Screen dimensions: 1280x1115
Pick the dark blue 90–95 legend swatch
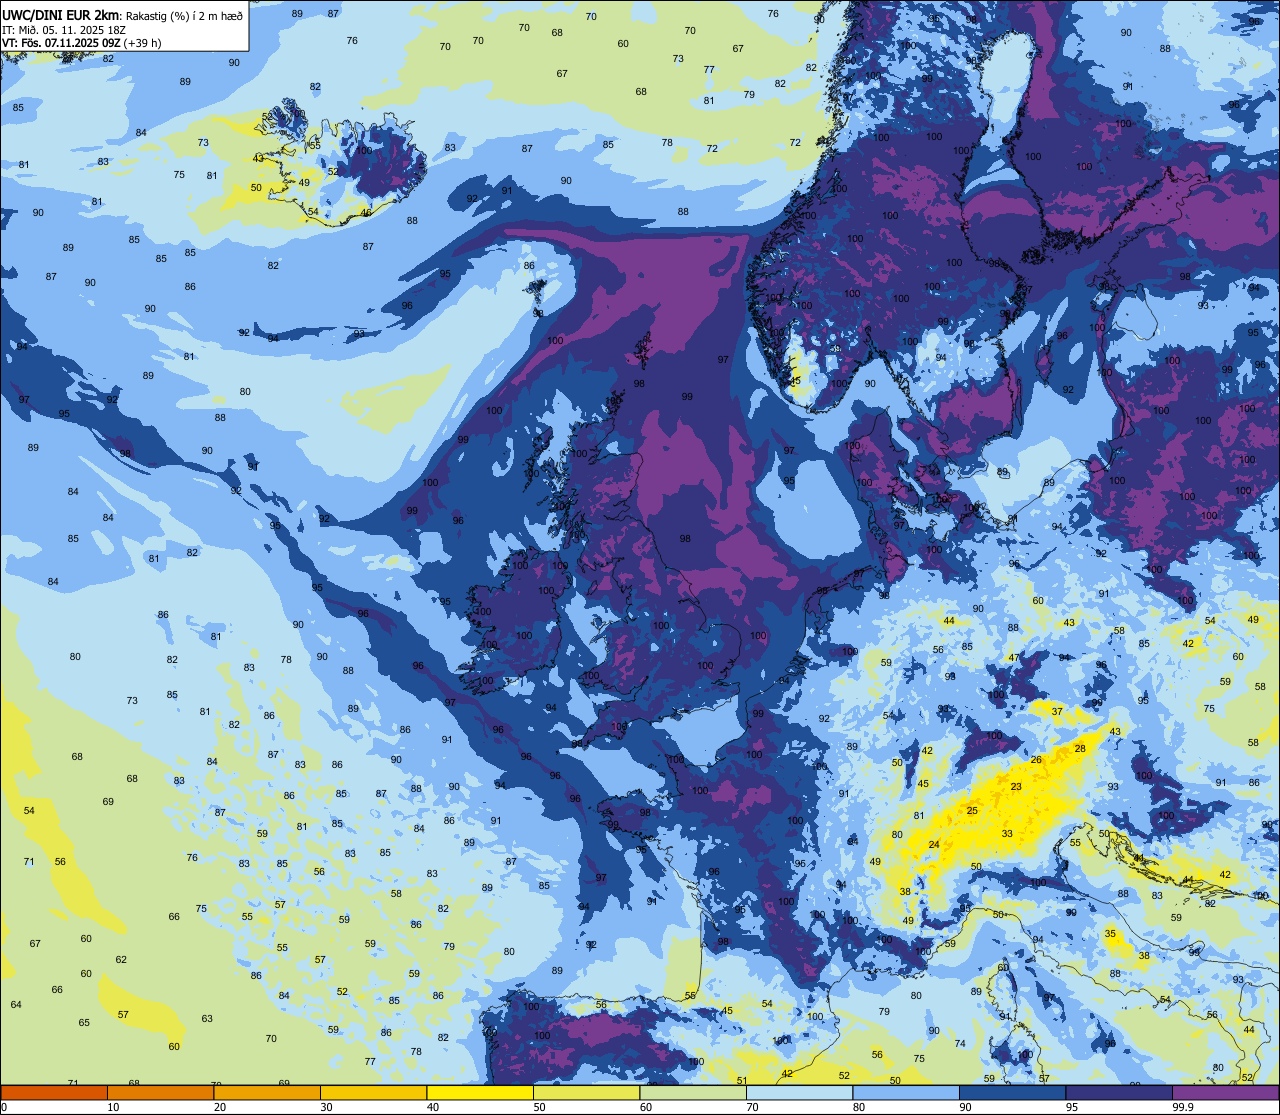tap(1012, 1092)
